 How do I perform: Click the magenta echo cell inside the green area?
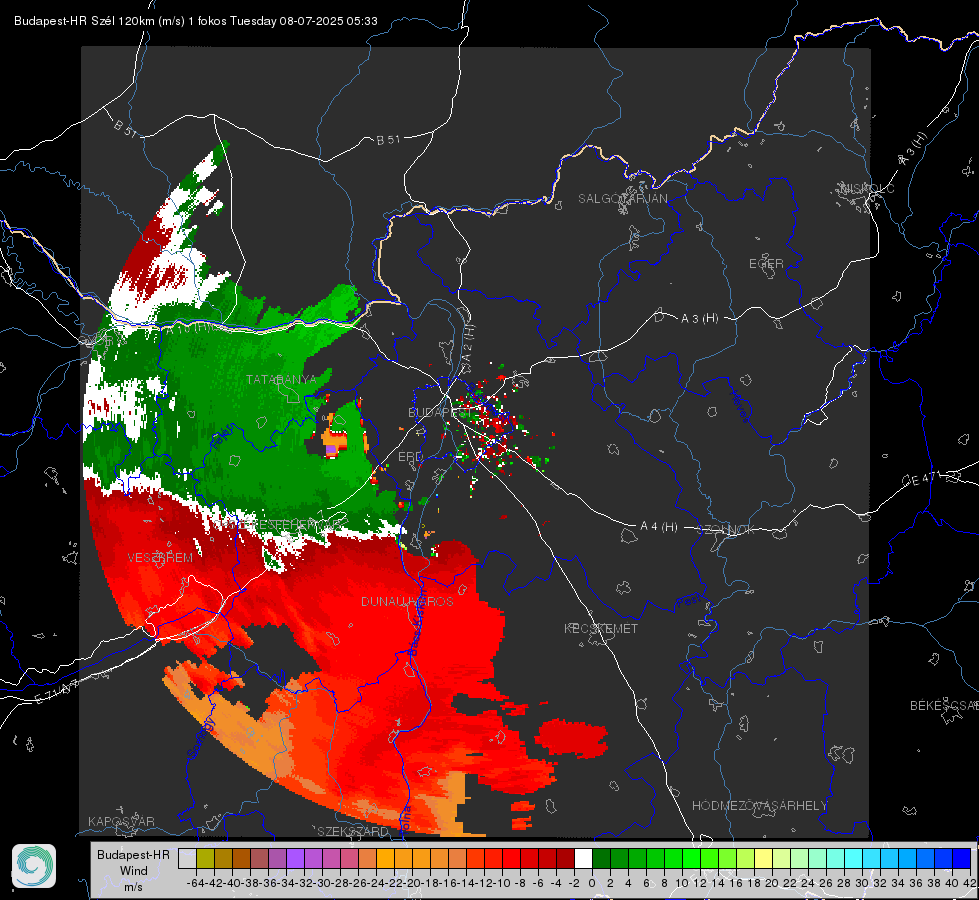pyautogui.click(x=332, y=449)
